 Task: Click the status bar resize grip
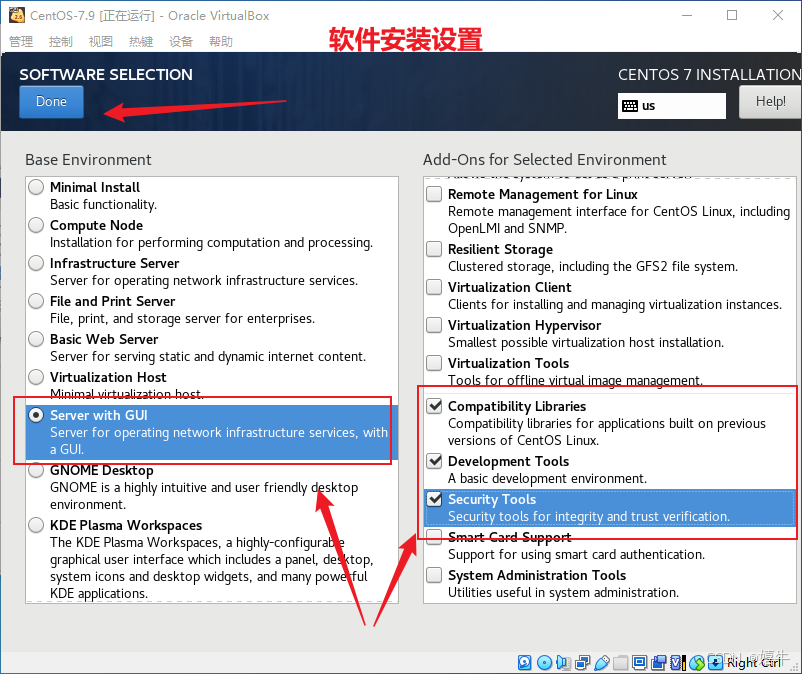tap(794, 666)
